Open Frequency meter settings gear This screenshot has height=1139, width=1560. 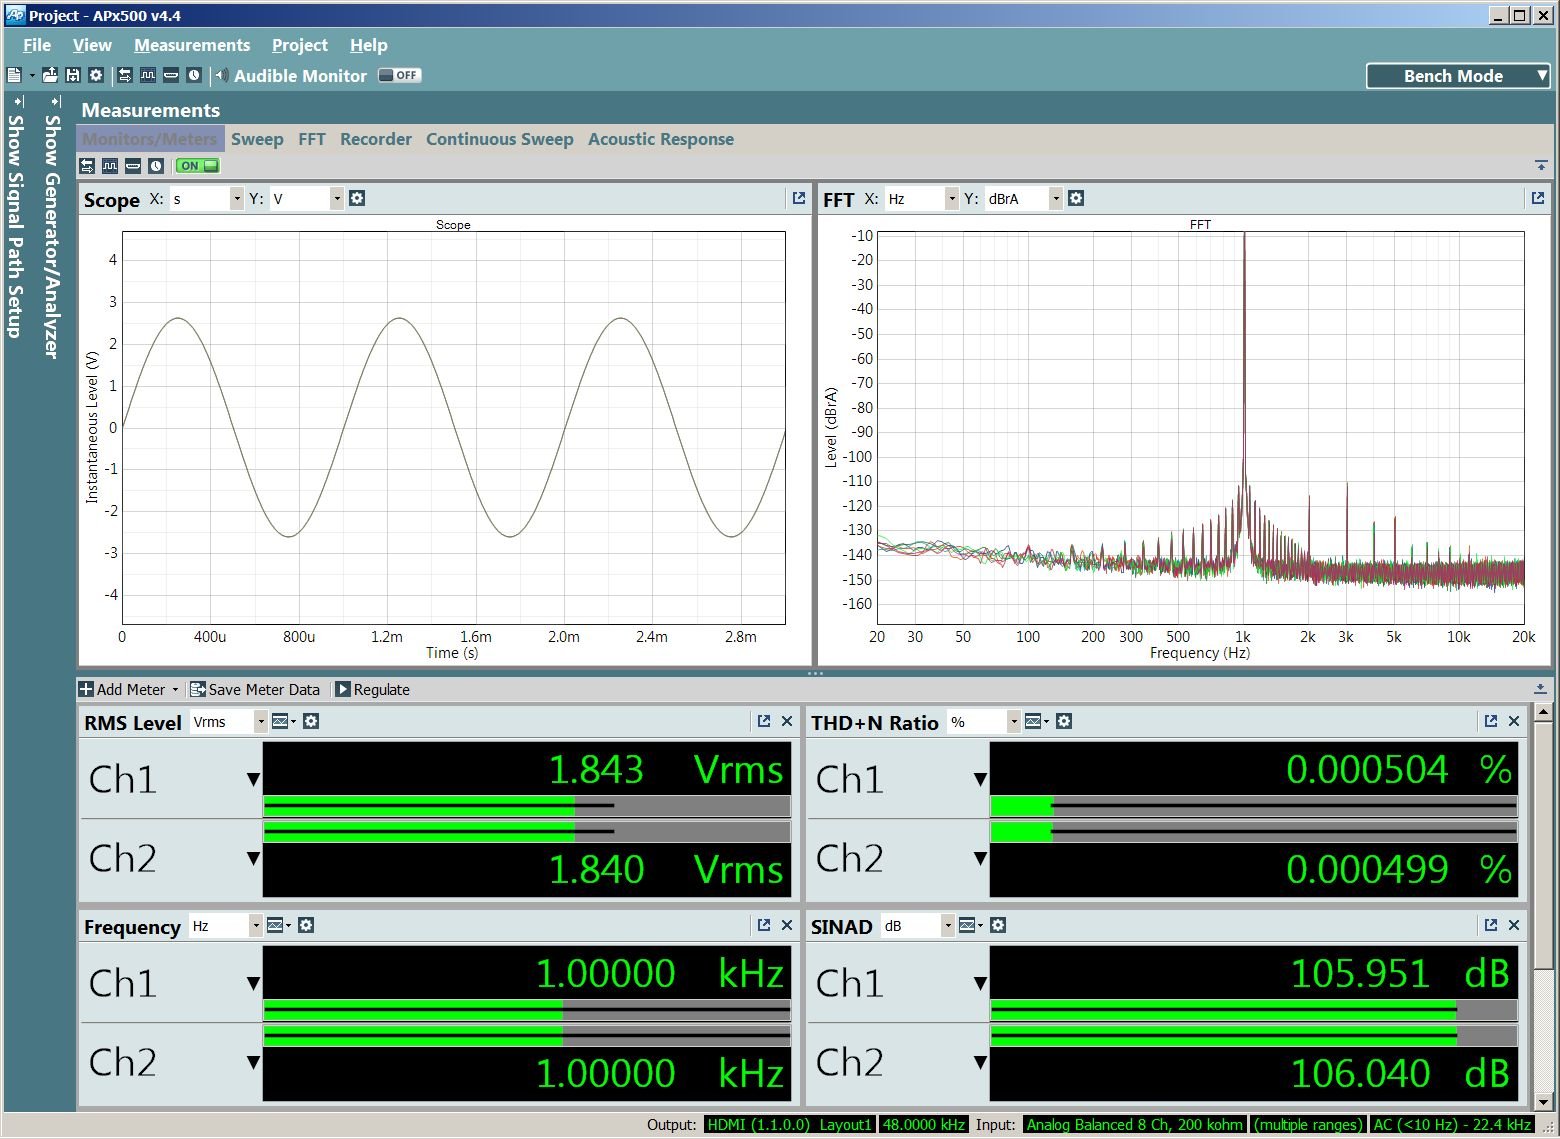pyautogui.click(x=306, y=925)
